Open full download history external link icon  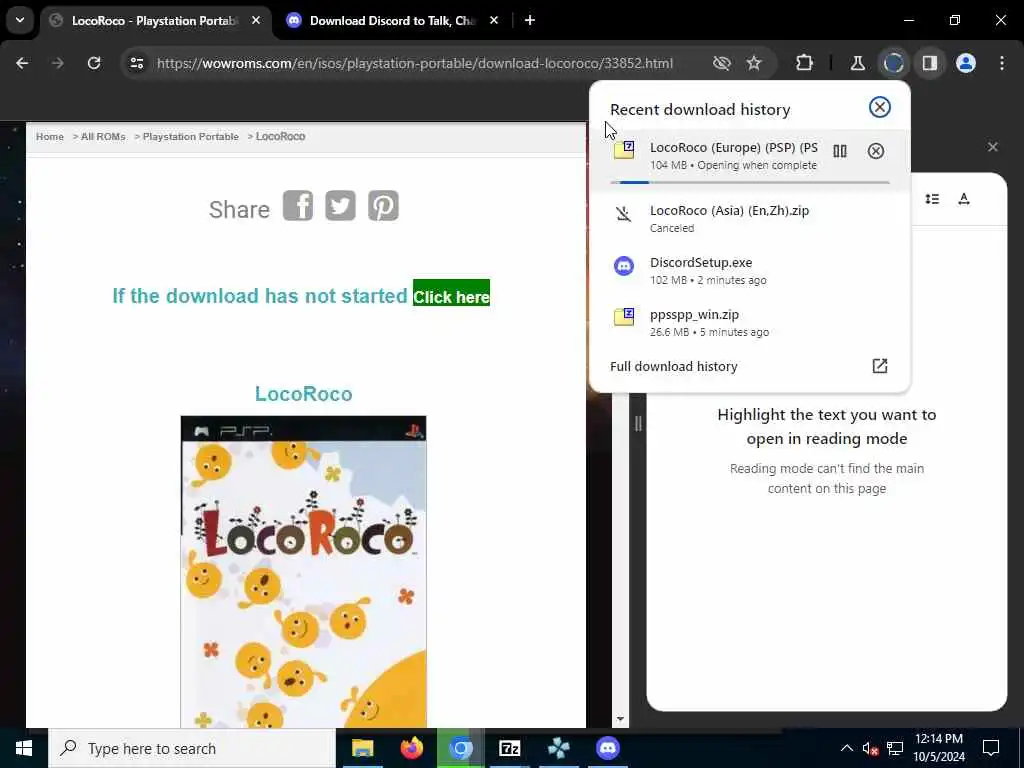(880, 366)
